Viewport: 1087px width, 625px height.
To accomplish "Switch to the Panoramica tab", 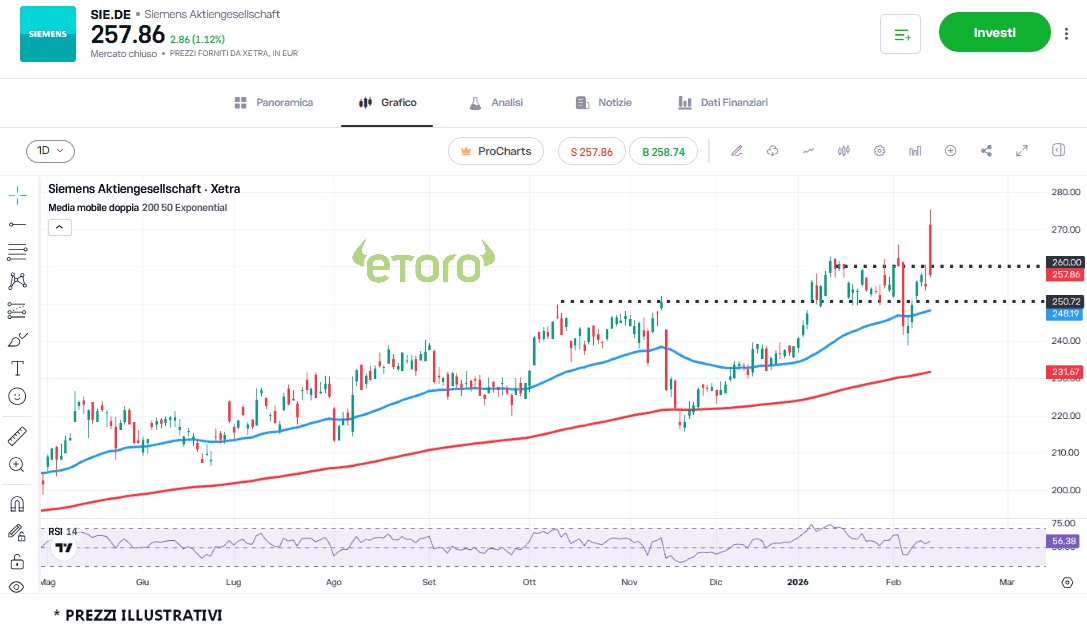I will click(x=273, y=102).
